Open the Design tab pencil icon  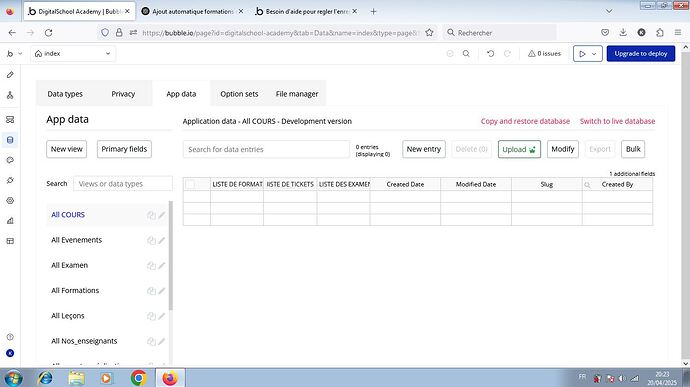pos(10,75)
